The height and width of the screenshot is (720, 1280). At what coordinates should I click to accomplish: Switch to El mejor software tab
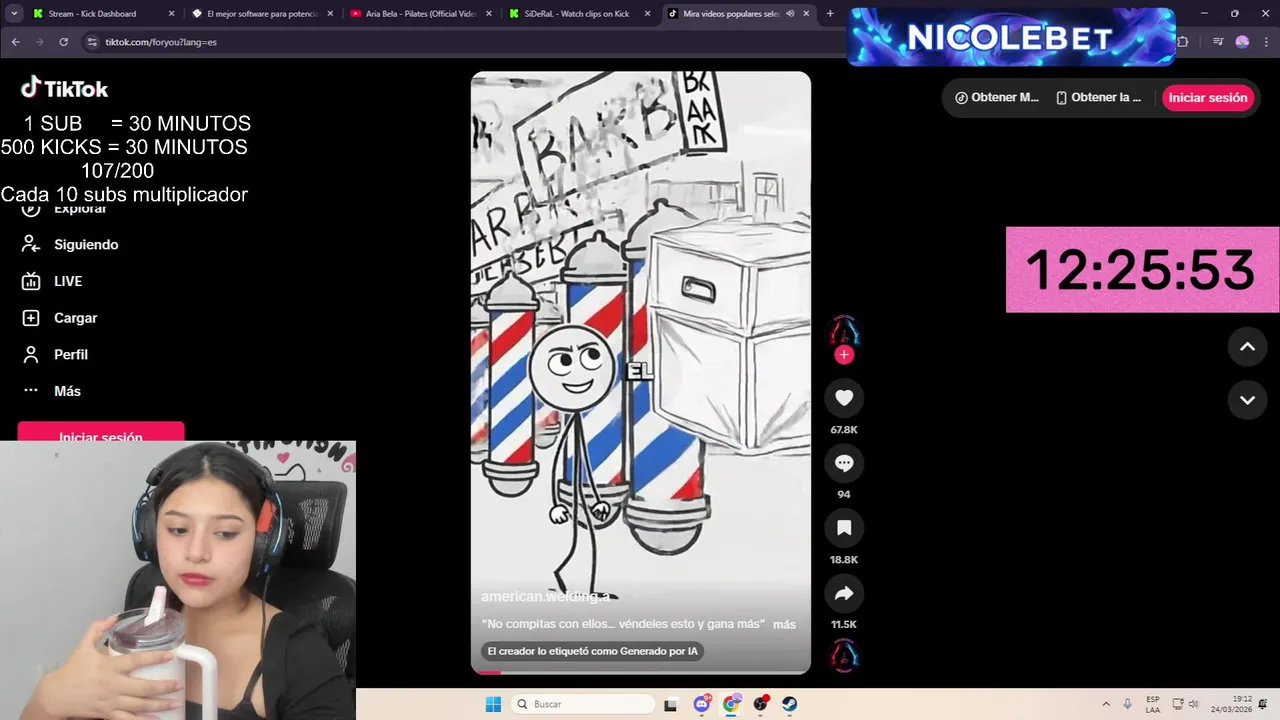(262, 14)
